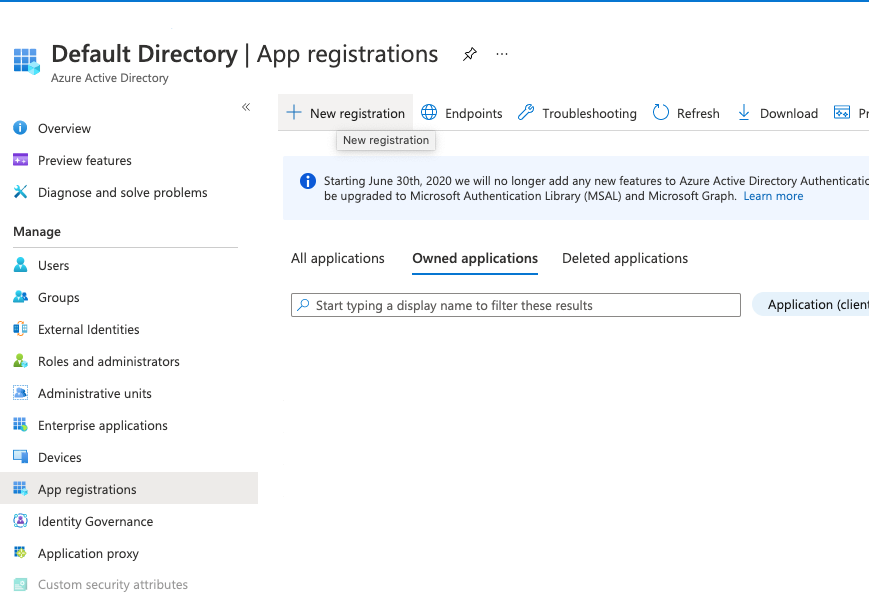Click the Overview info icon

[x=21, y=128]
